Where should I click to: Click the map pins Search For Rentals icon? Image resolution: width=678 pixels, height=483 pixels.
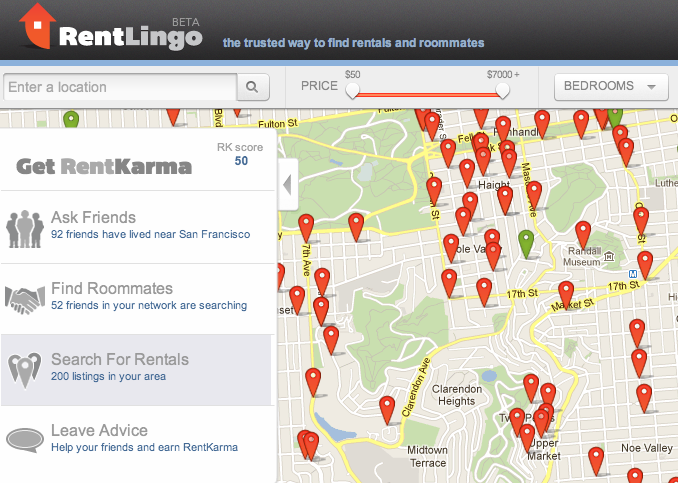point(25,370)
